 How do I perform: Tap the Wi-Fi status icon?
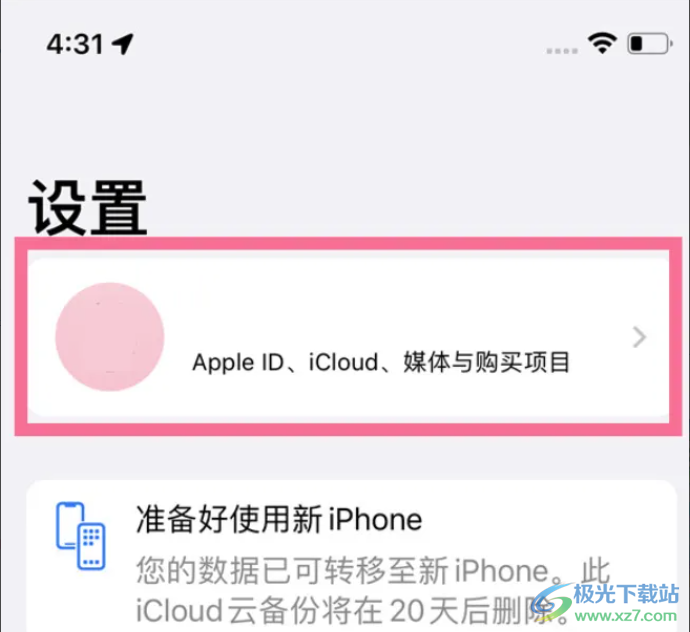[x=602, y=43]
